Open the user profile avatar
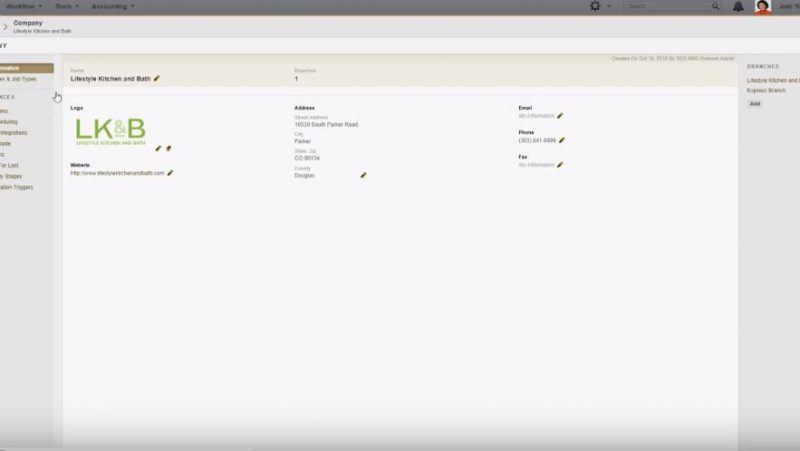Screen dimensions: 800x451 click(x=762, y=7)
